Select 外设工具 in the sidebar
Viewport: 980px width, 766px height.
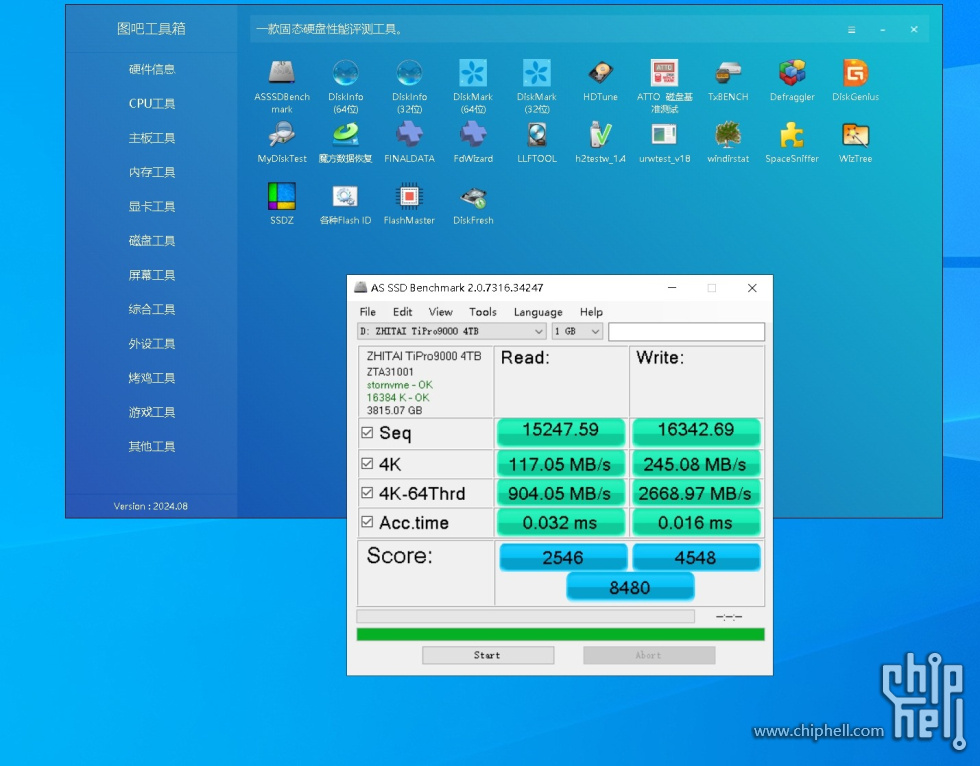coord(152,344)
